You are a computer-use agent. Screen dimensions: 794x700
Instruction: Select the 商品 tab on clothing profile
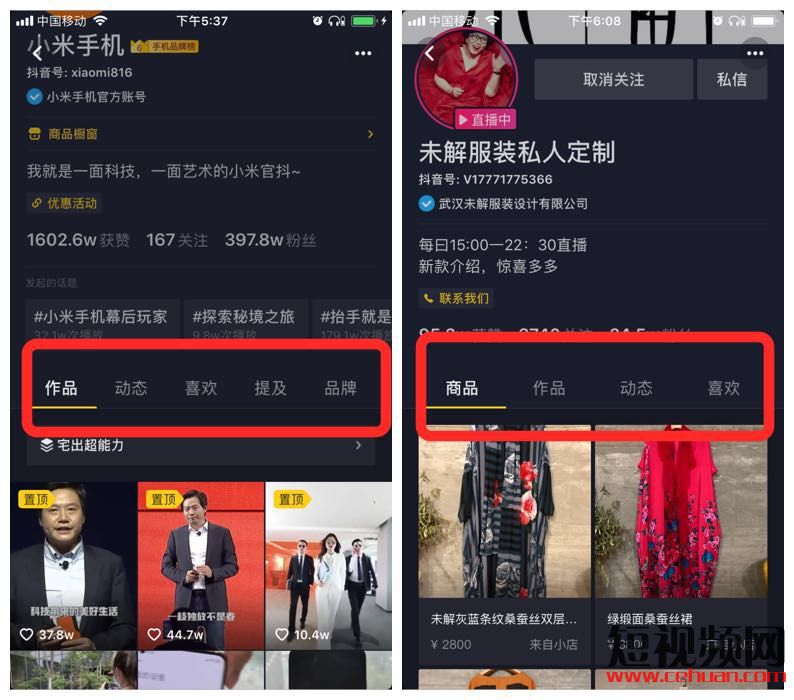(x=462, y=388)
